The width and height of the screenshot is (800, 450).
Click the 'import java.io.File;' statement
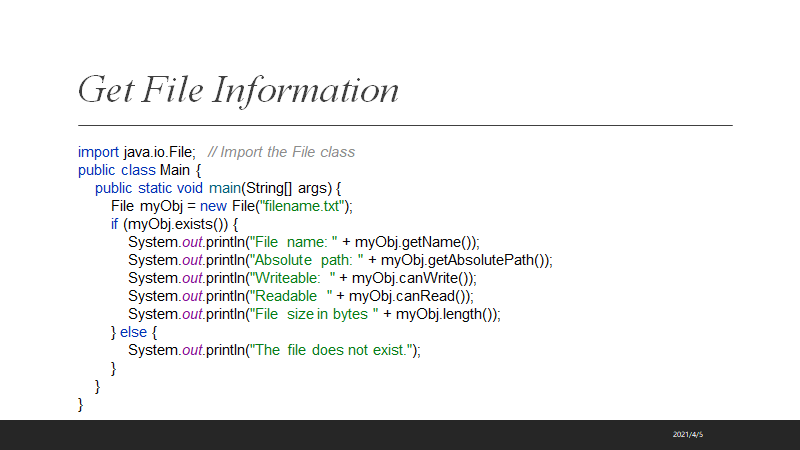click(137, 152)
